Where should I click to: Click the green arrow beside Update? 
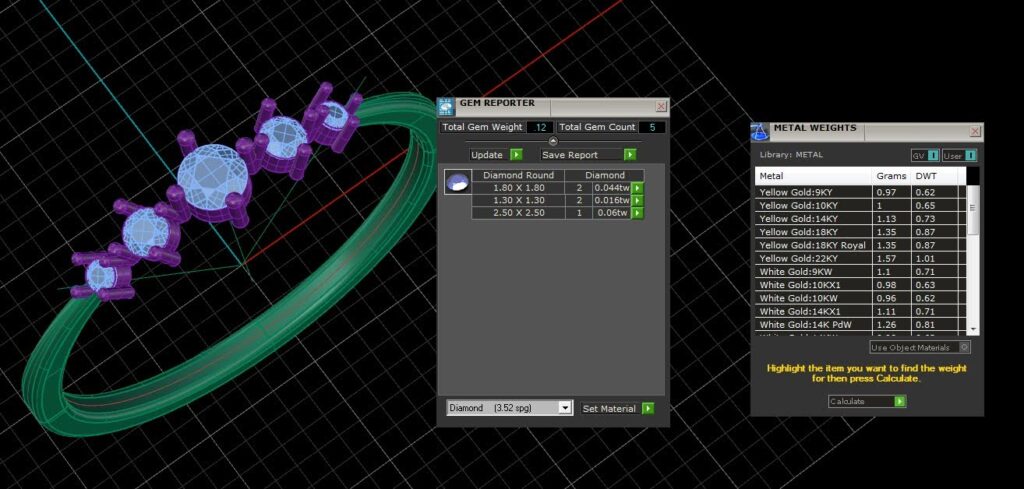tap(516, 155)
